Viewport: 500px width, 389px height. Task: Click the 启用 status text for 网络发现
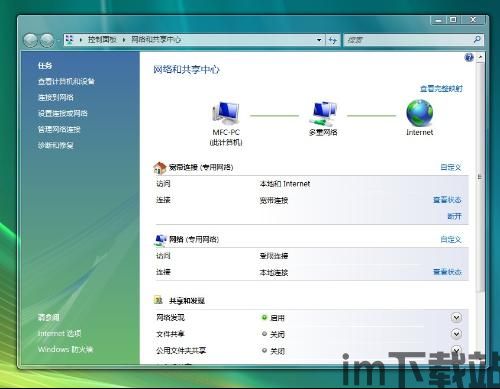(277, 318)
